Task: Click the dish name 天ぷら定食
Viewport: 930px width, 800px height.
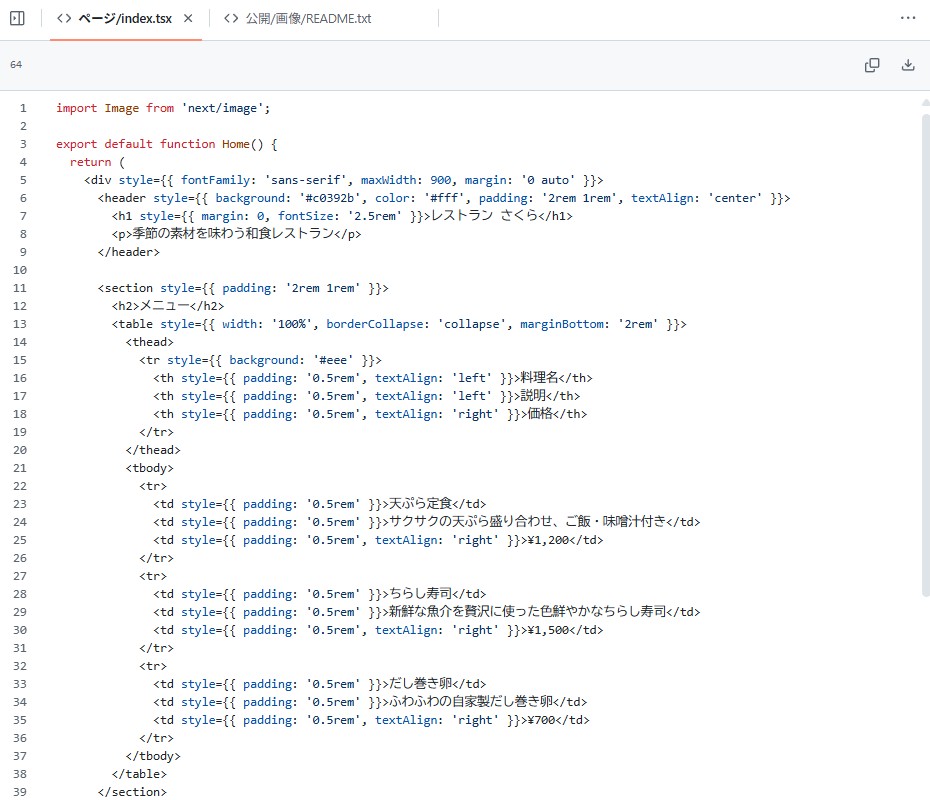Action: [420, 503]
